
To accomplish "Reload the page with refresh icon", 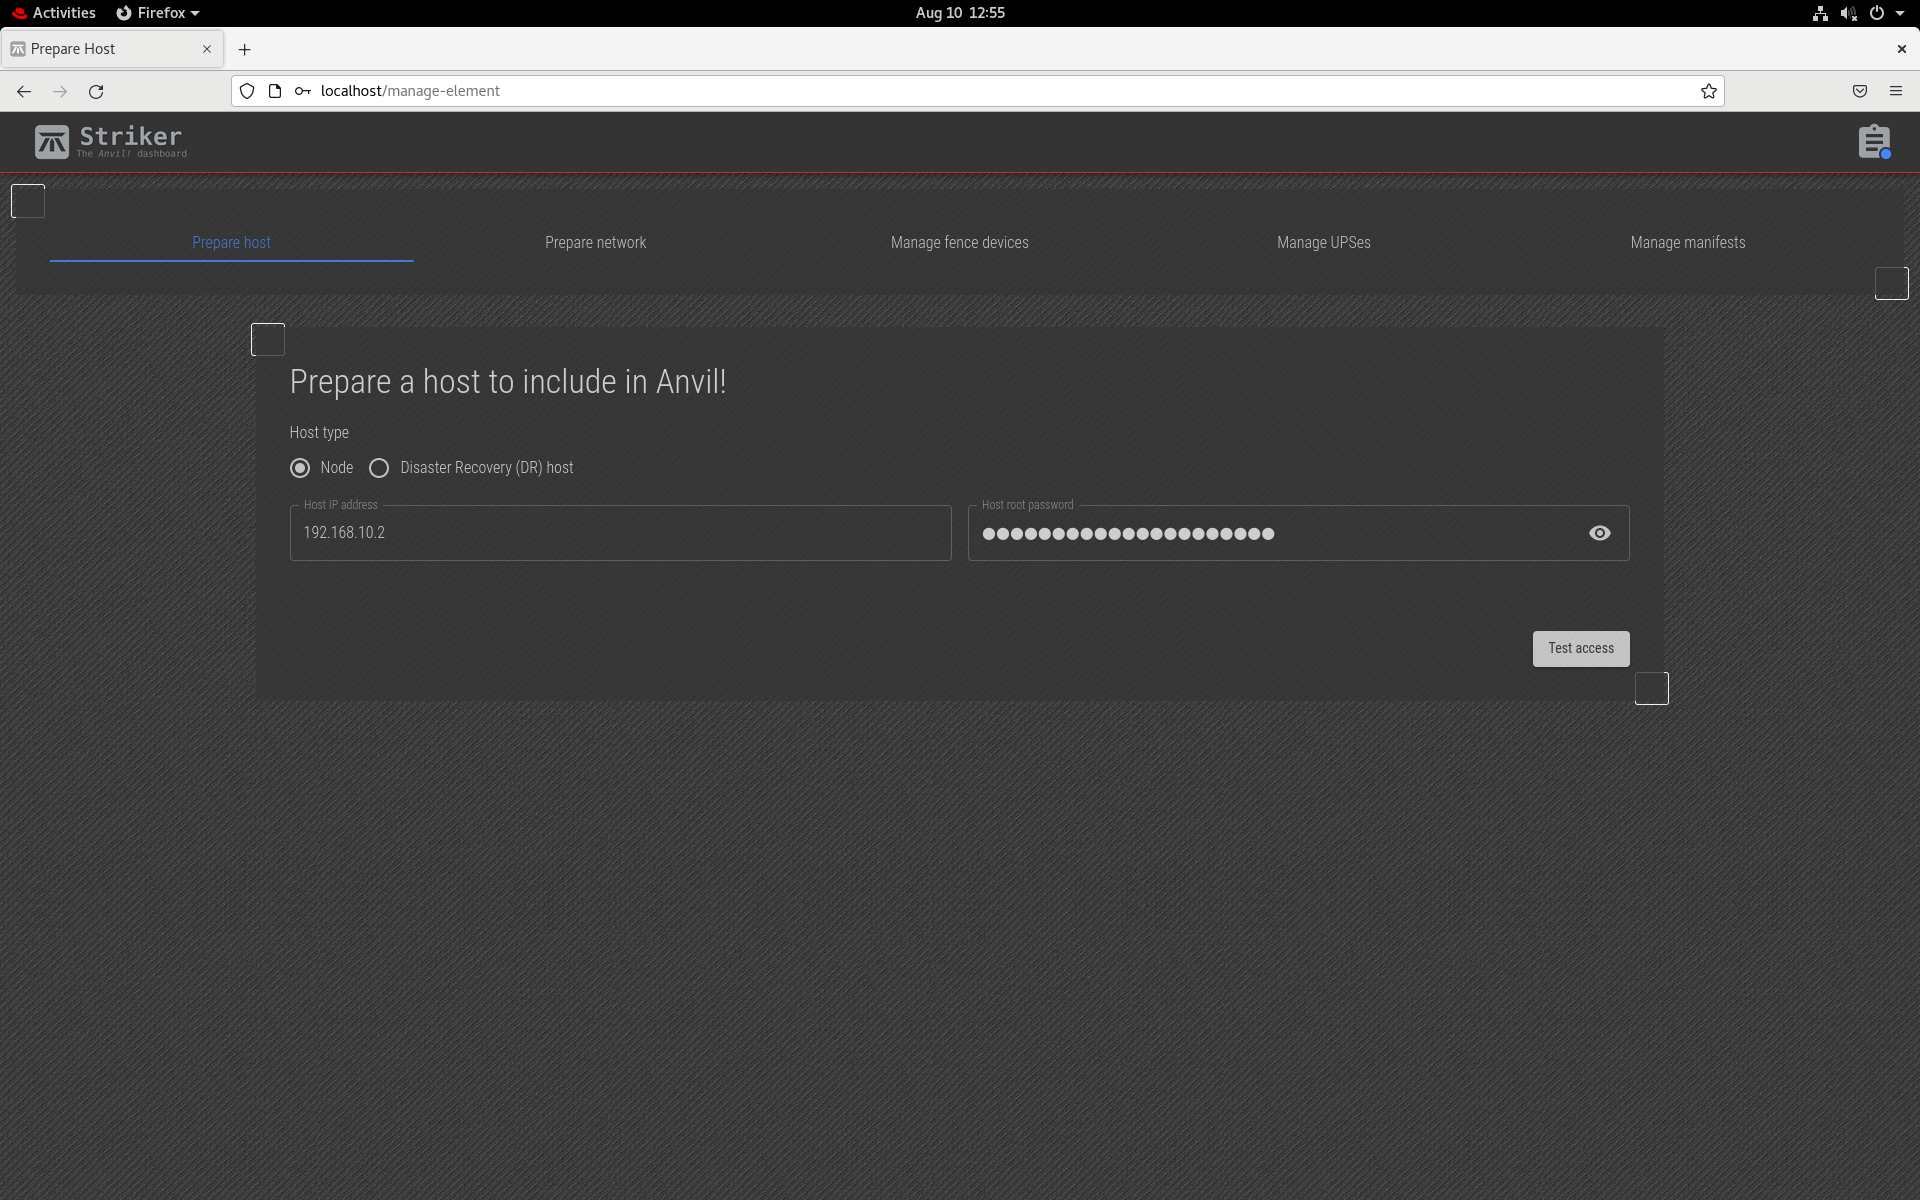I will pyautogui.click(x=96, y=91).
